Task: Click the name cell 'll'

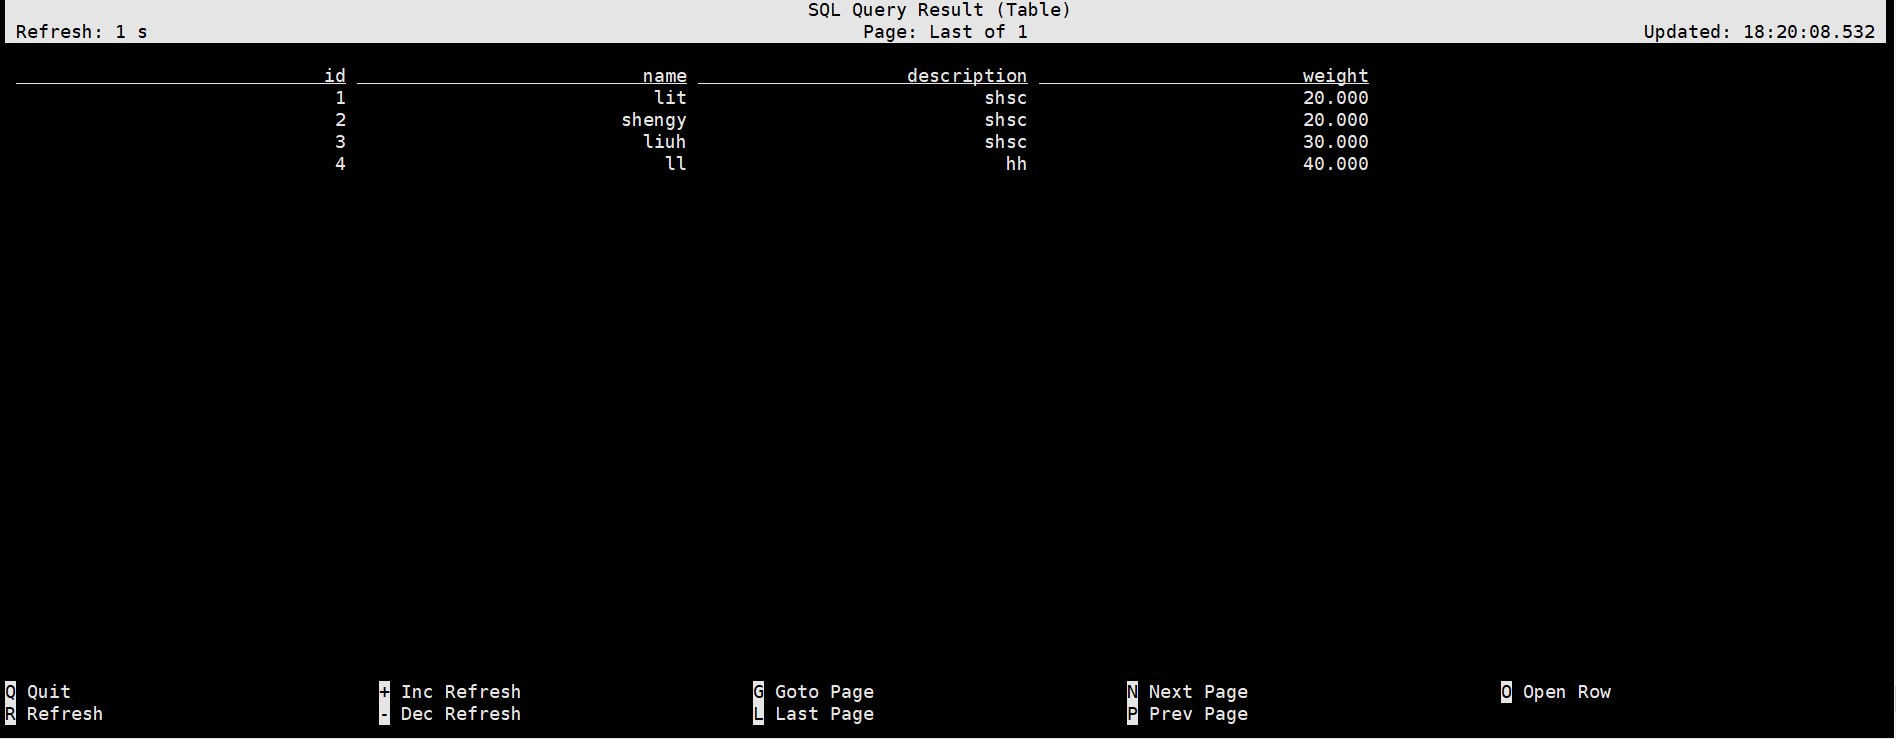Action: click(676, 164)
